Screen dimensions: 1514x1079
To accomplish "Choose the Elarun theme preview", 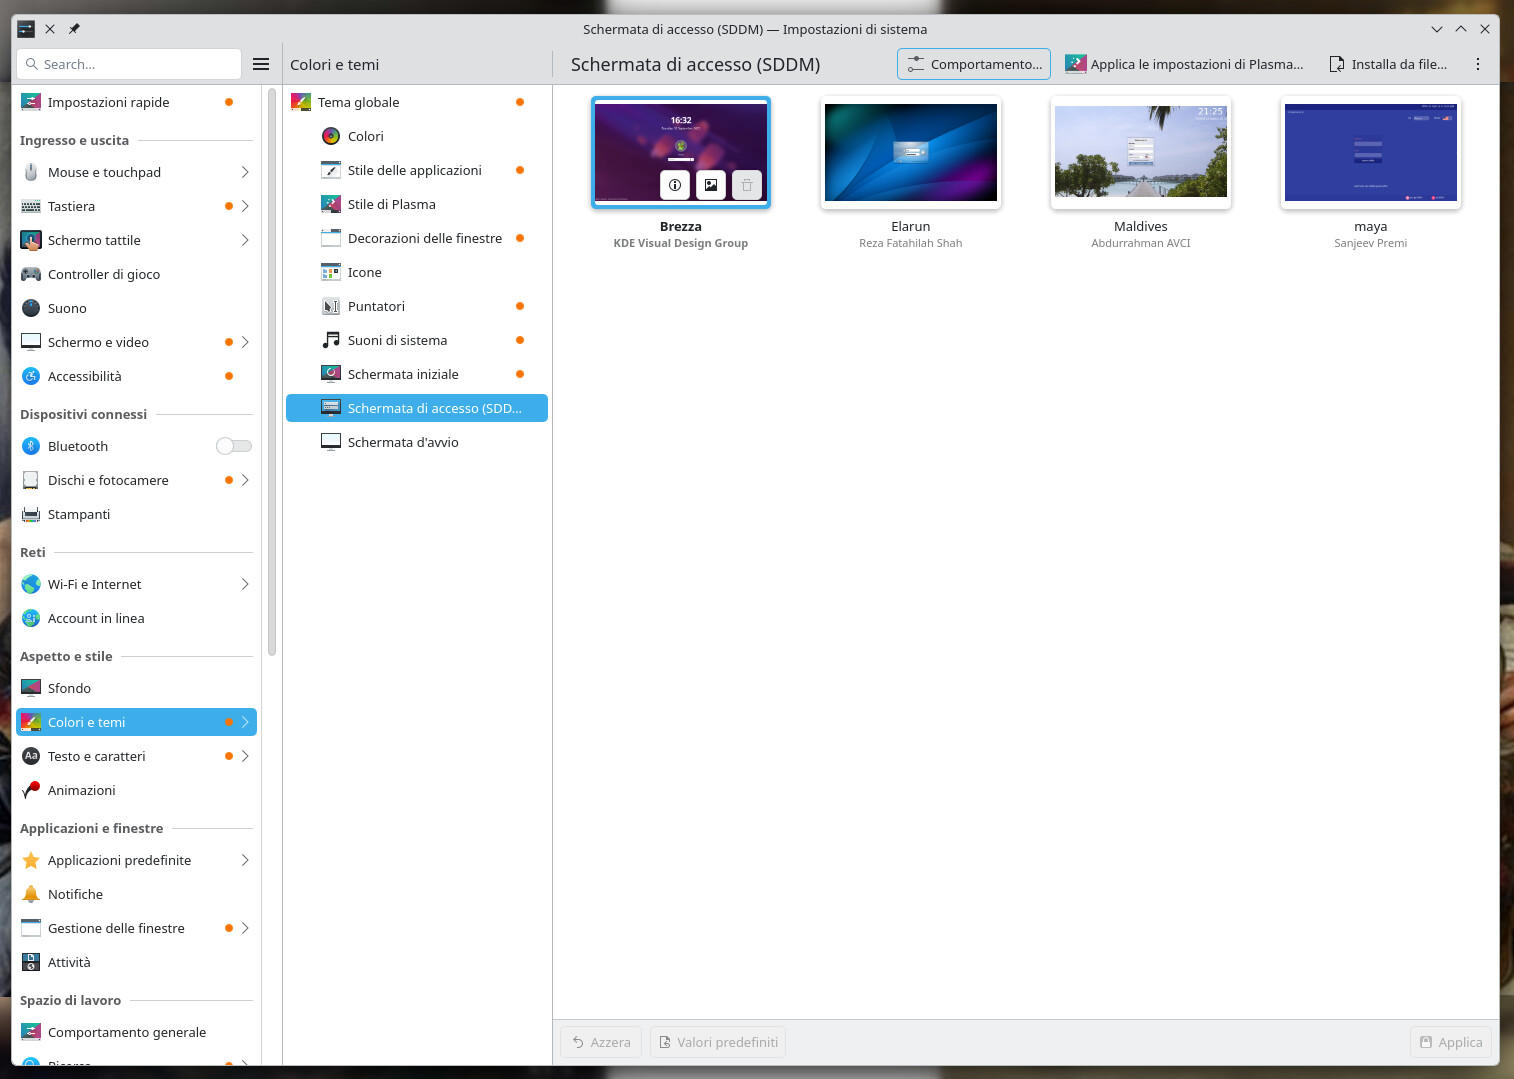I will coord(910,152).
